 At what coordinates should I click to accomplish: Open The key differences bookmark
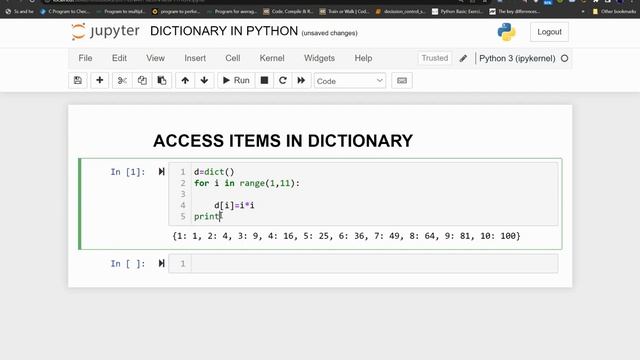[x=515, y=11]
